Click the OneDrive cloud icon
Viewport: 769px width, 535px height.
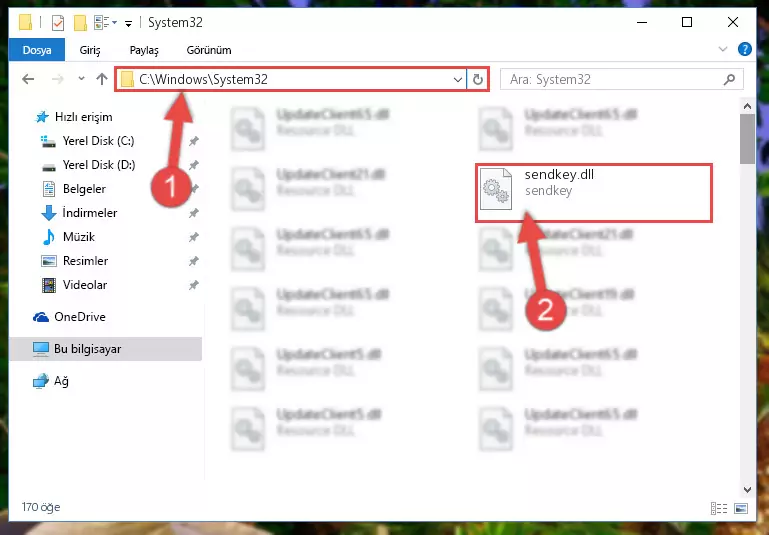pyautogui.click(x=41, y=317)
